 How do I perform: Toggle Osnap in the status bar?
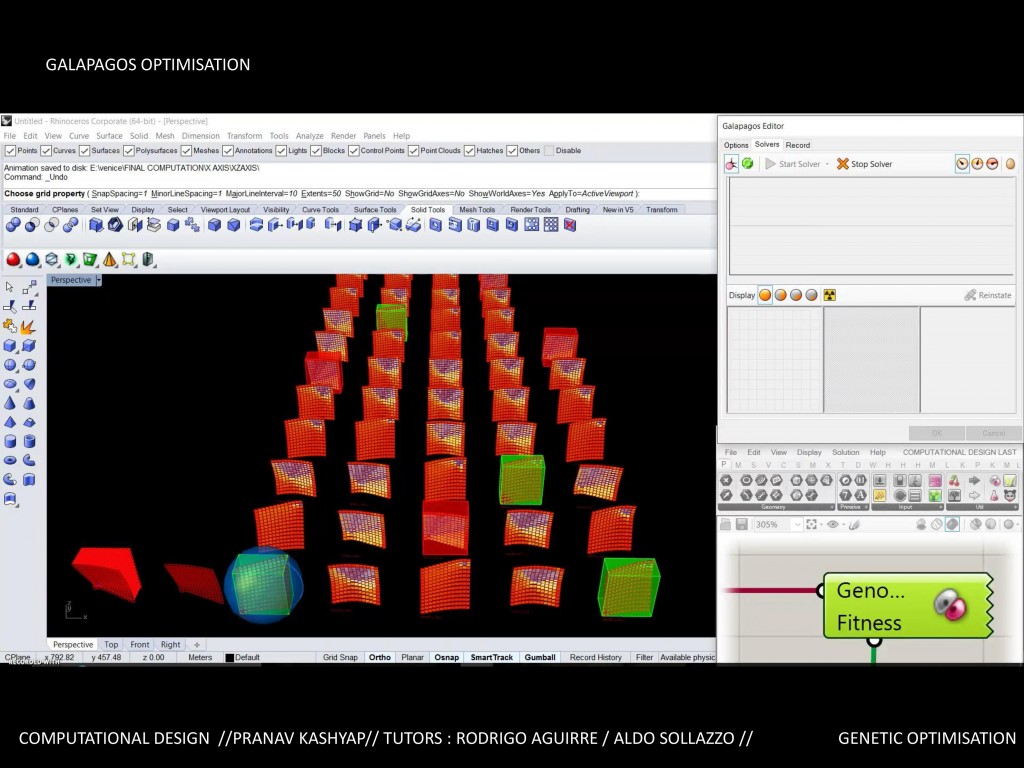[447, 657]
